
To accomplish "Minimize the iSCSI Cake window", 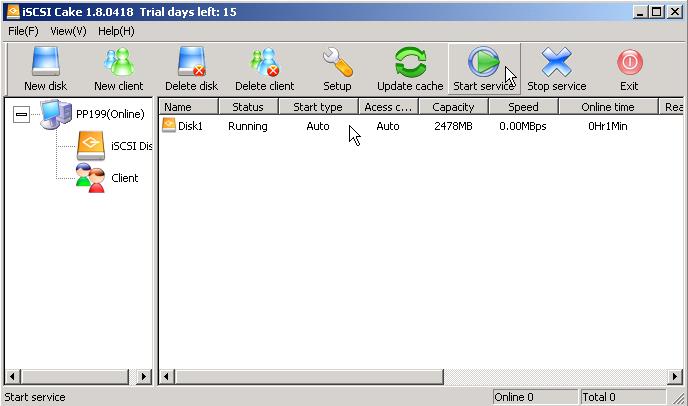I will [x=640, y=12].
